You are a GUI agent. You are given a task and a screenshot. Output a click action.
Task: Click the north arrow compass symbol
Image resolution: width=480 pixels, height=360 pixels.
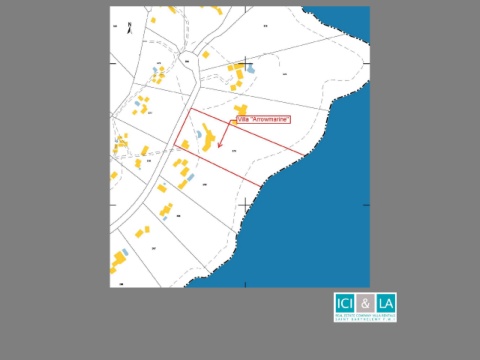pyautogui.click(x=130, y=28)
